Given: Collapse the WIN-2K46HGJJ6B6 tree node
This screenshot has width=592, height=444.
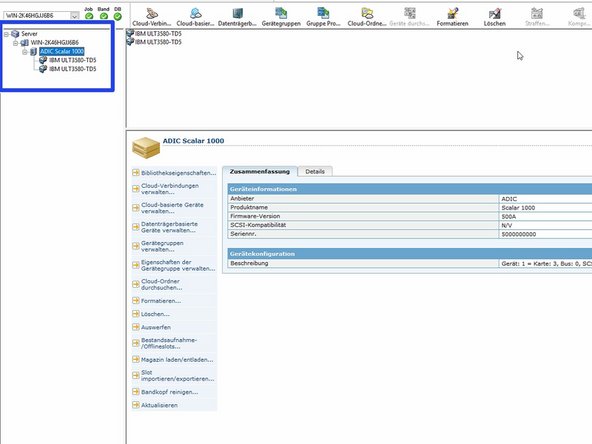Looking at the screenshot, I should [15, 43].
